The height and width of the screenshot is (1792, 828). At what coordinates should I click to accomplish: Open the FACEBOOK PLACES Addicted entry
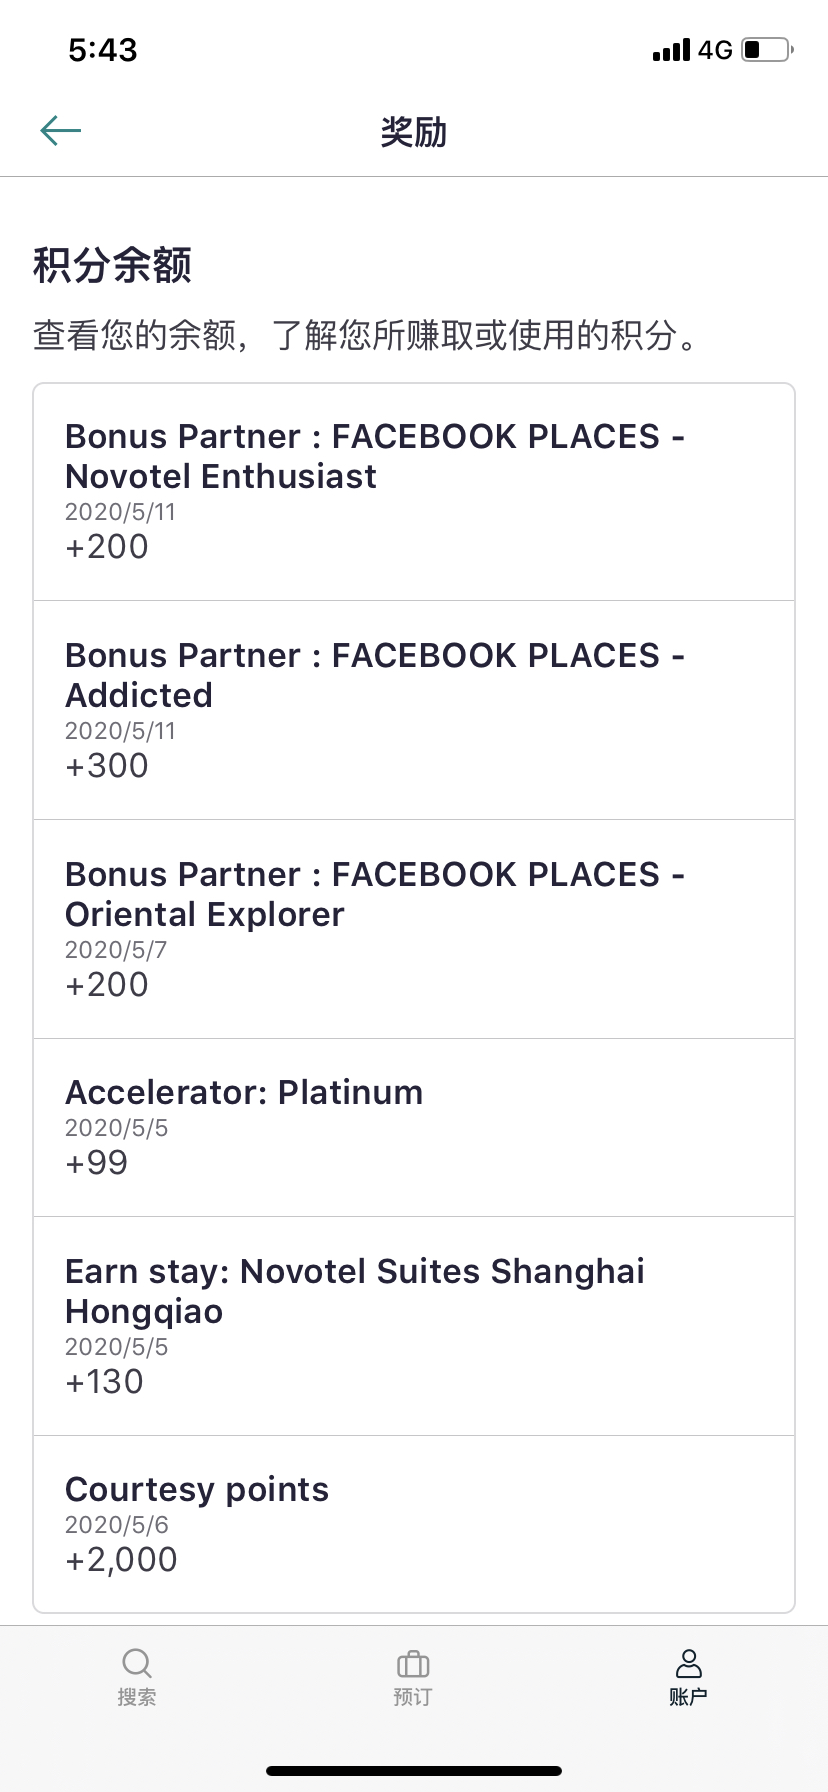click(414, 710)
